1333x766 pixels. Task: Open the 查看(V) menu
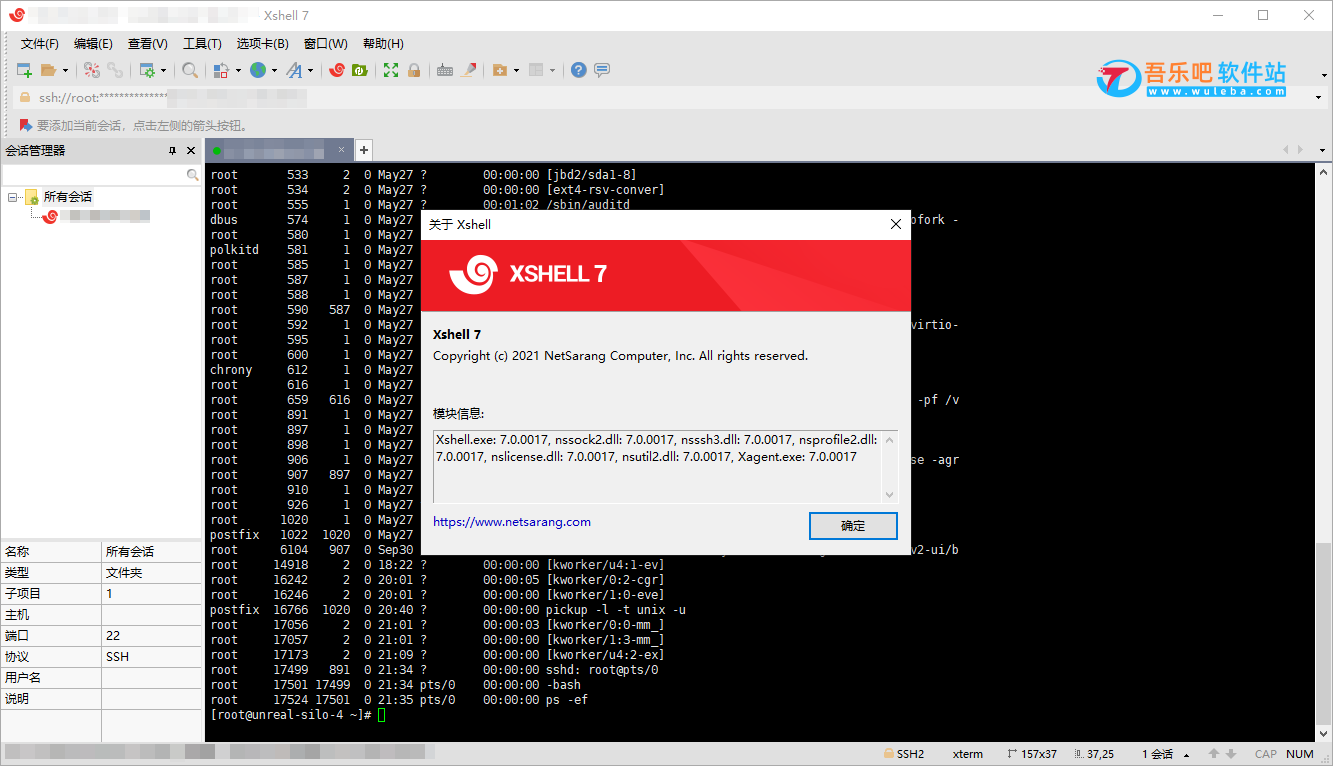pyautogui.click(x=148, y=44)
